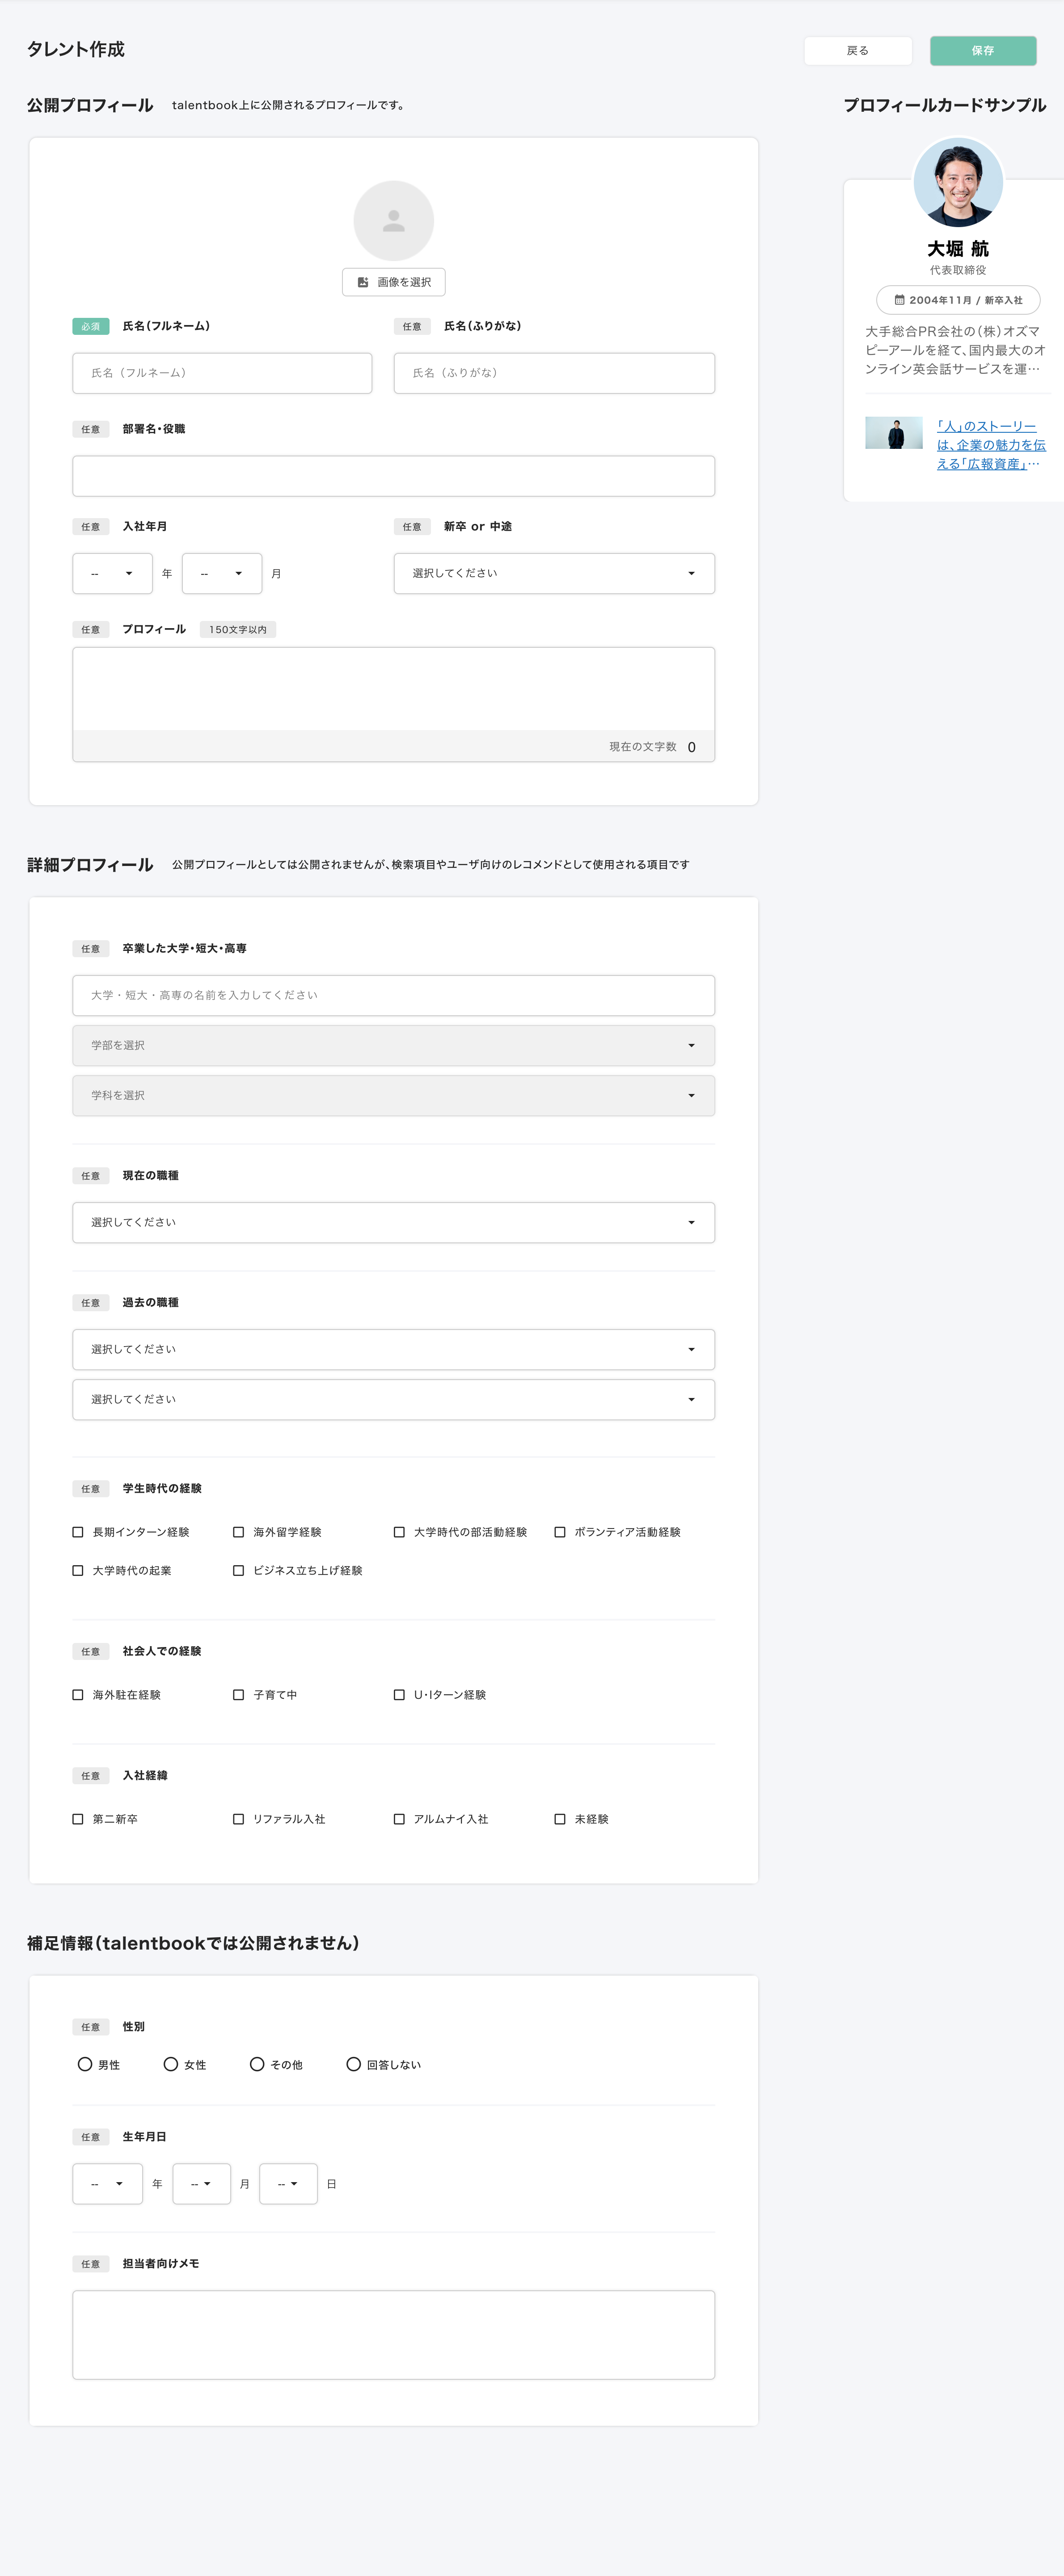
Task: Open the 生年月日 day dropdown
Action: [288, 2184]
